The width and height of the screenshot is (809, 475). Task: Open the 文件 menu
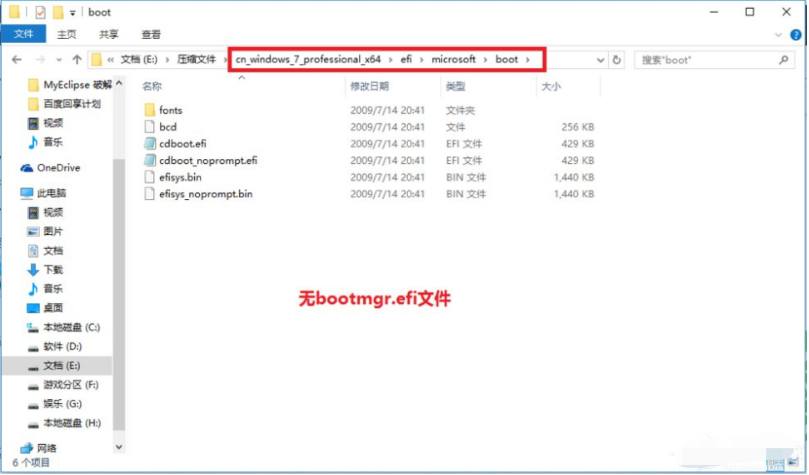click(x=20, y=34)
